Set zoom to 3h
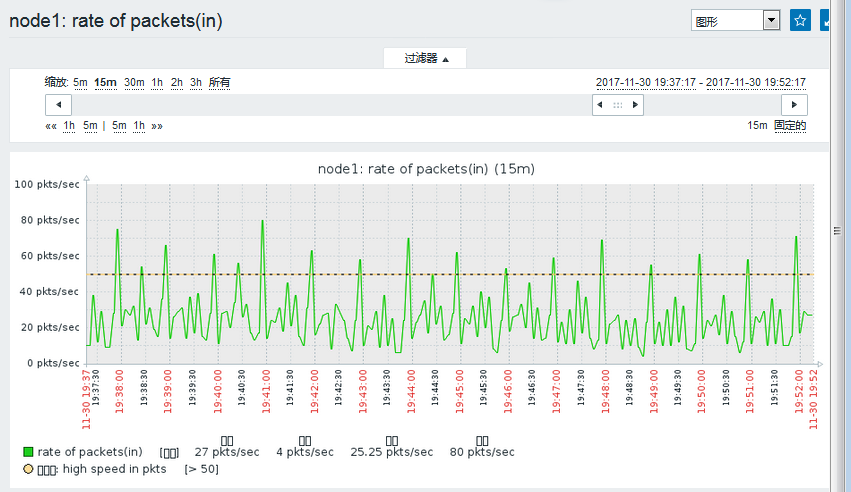This screenshot has height=492, width=851. tap(196, 82)
